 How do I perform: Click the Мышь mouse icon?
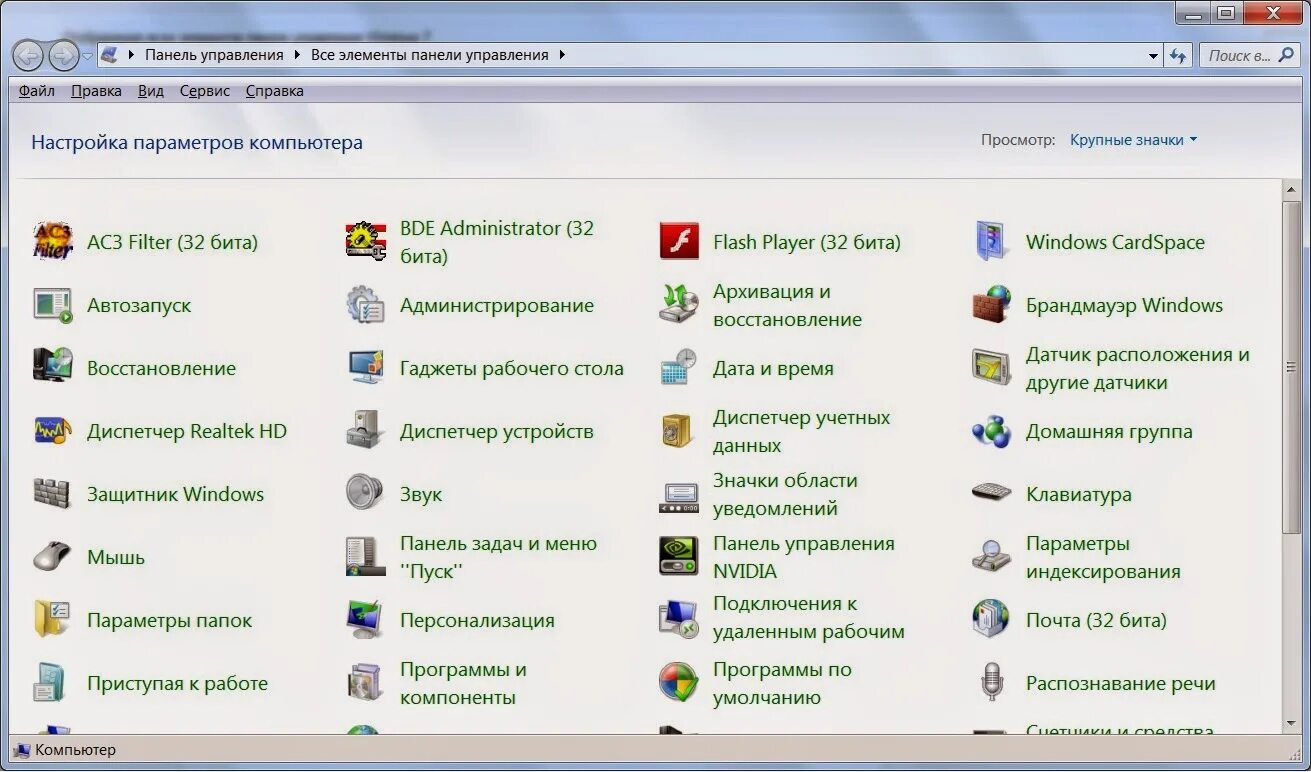pos(52,557)
